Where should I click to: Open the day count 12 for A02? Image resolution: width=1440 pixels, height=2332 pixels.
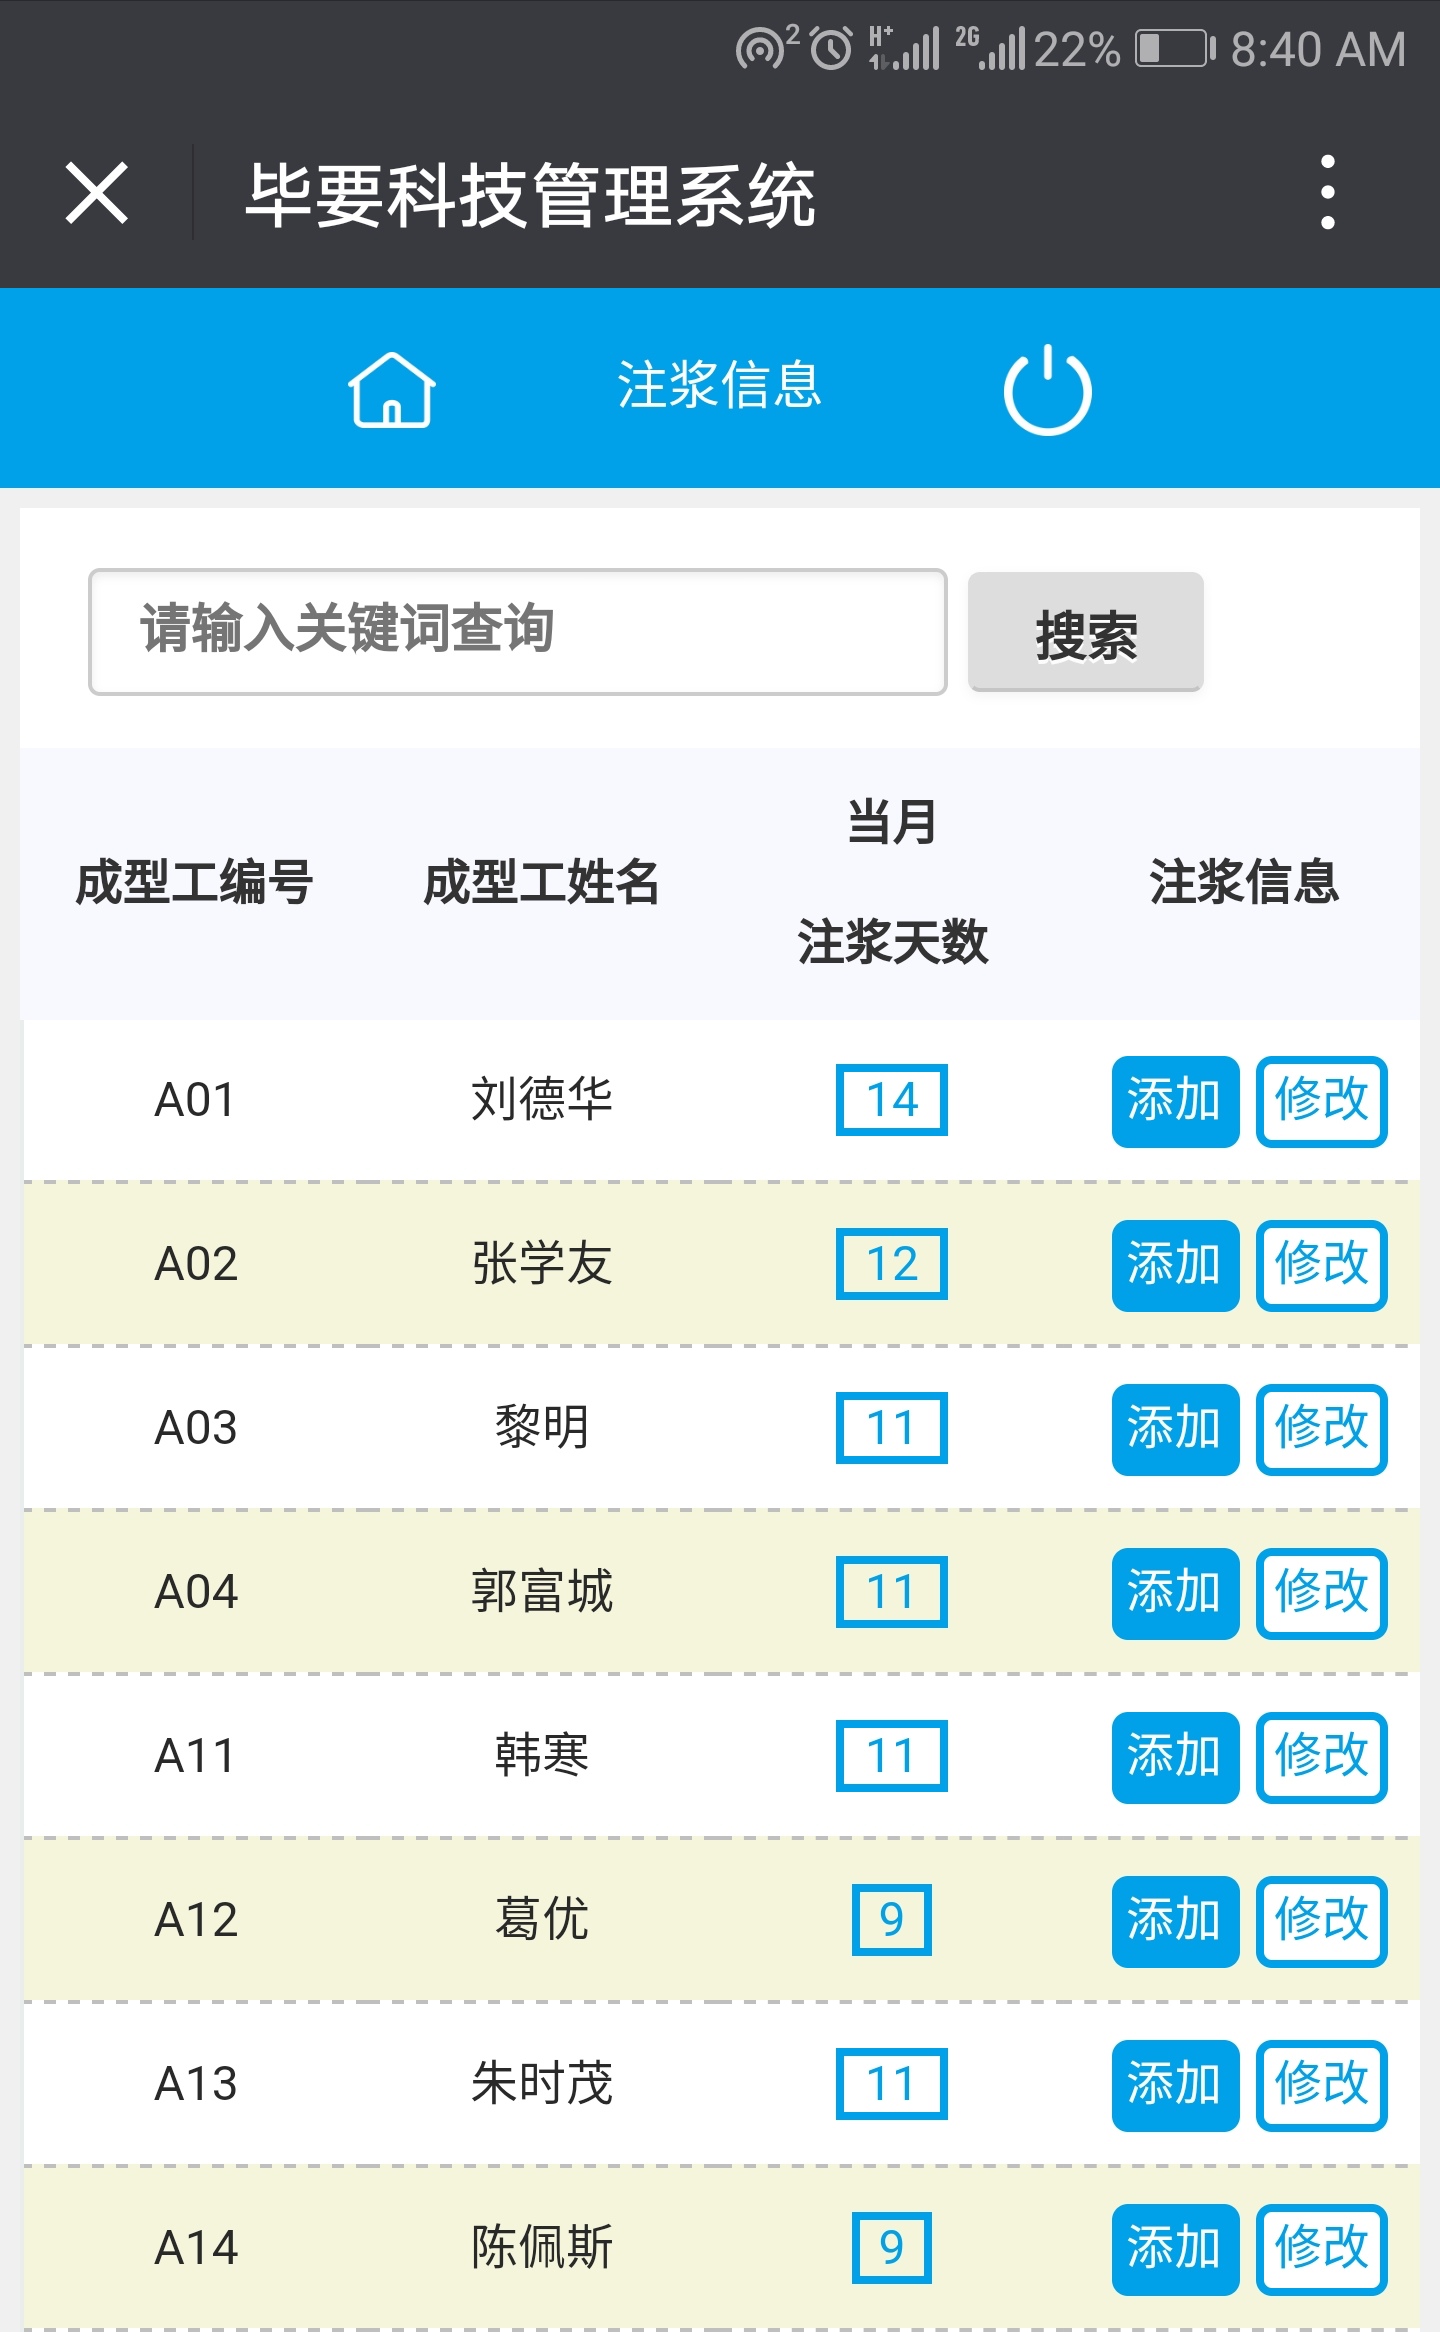[892, 1264]
